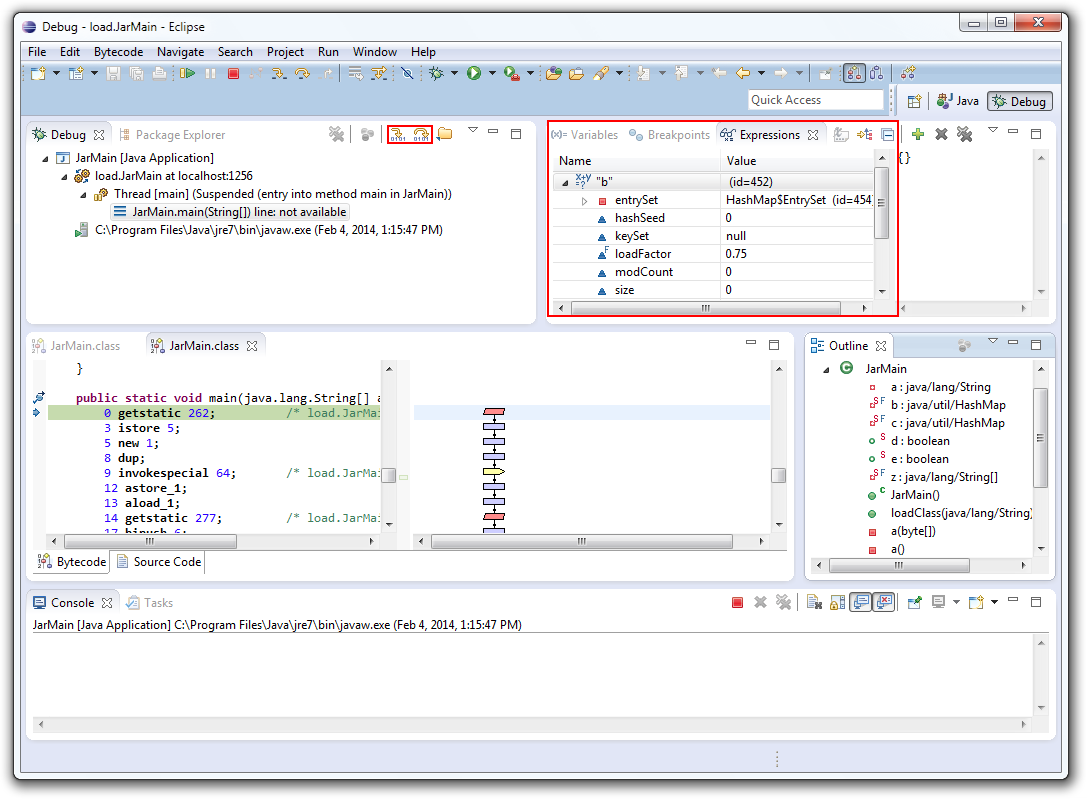1087x799 pixels.
Task: Click the Open Perspective icon
Action: (914, 101)
